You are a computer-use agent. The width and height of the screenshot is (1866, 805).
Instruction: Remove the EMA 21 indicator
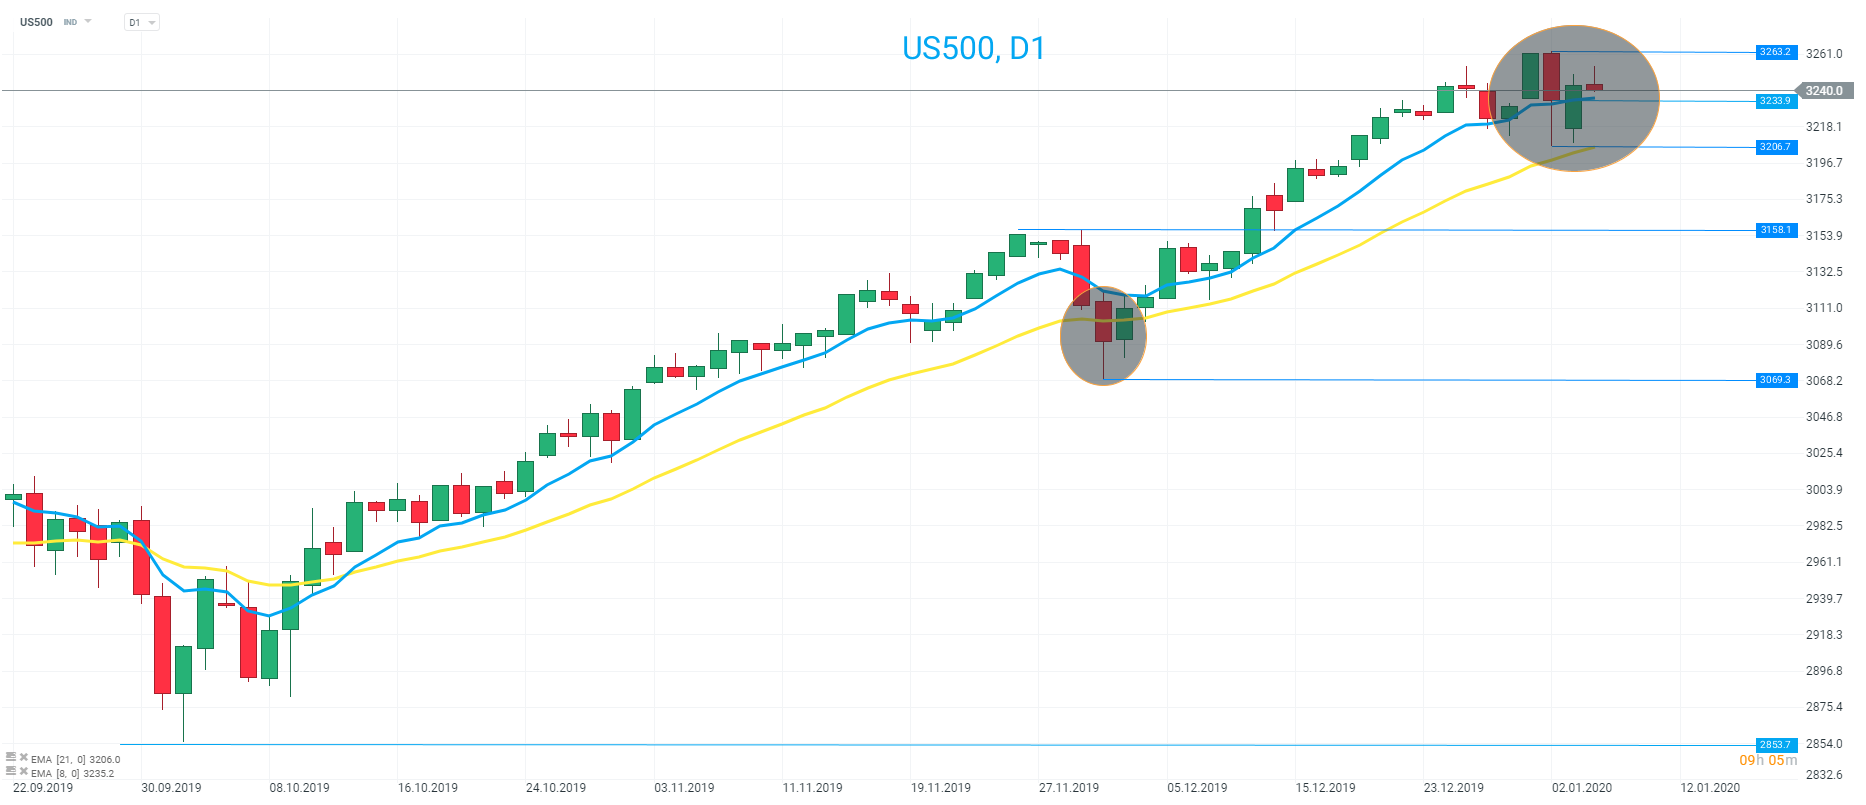[23, 758]
